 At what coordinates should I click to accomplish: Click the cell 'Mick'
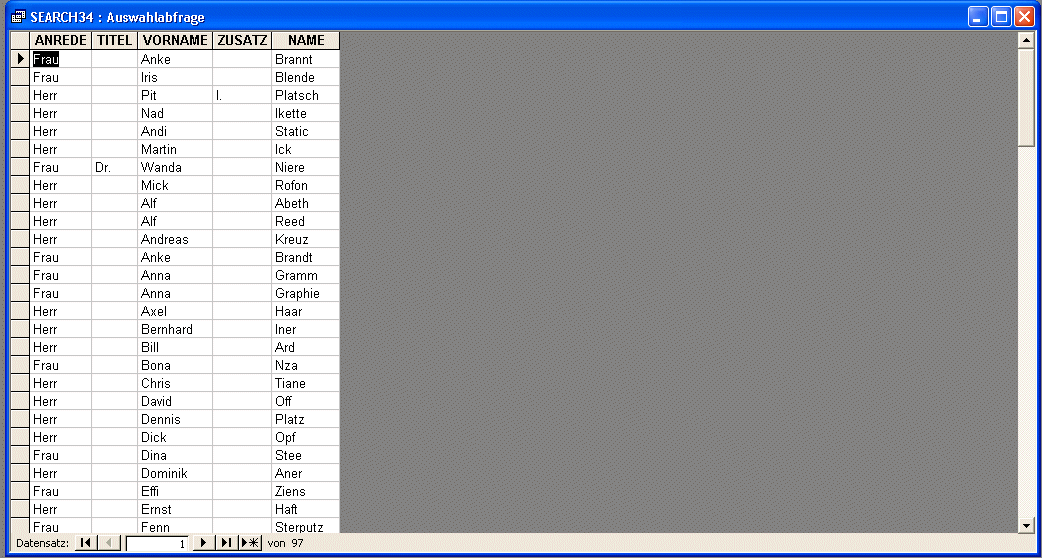175,185
